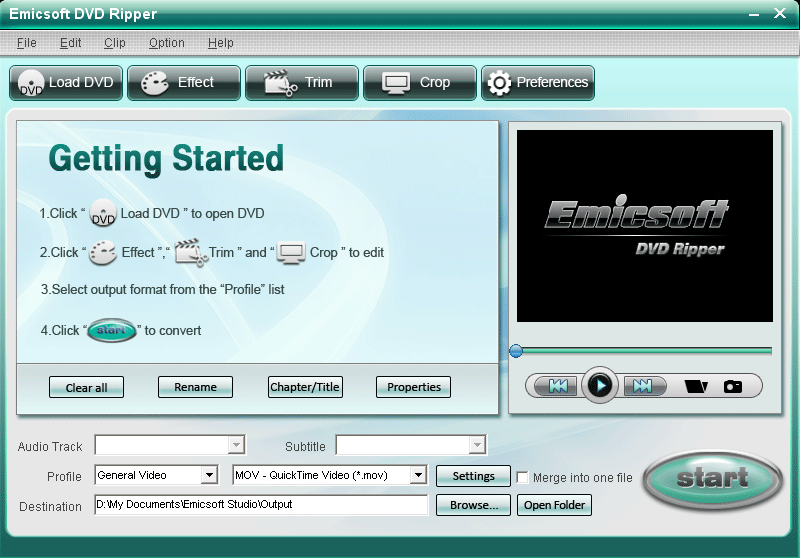Viewport: 800px width, 558px height.
Task: Open the Effect editor from toolbar
Action: coord(184,83)
